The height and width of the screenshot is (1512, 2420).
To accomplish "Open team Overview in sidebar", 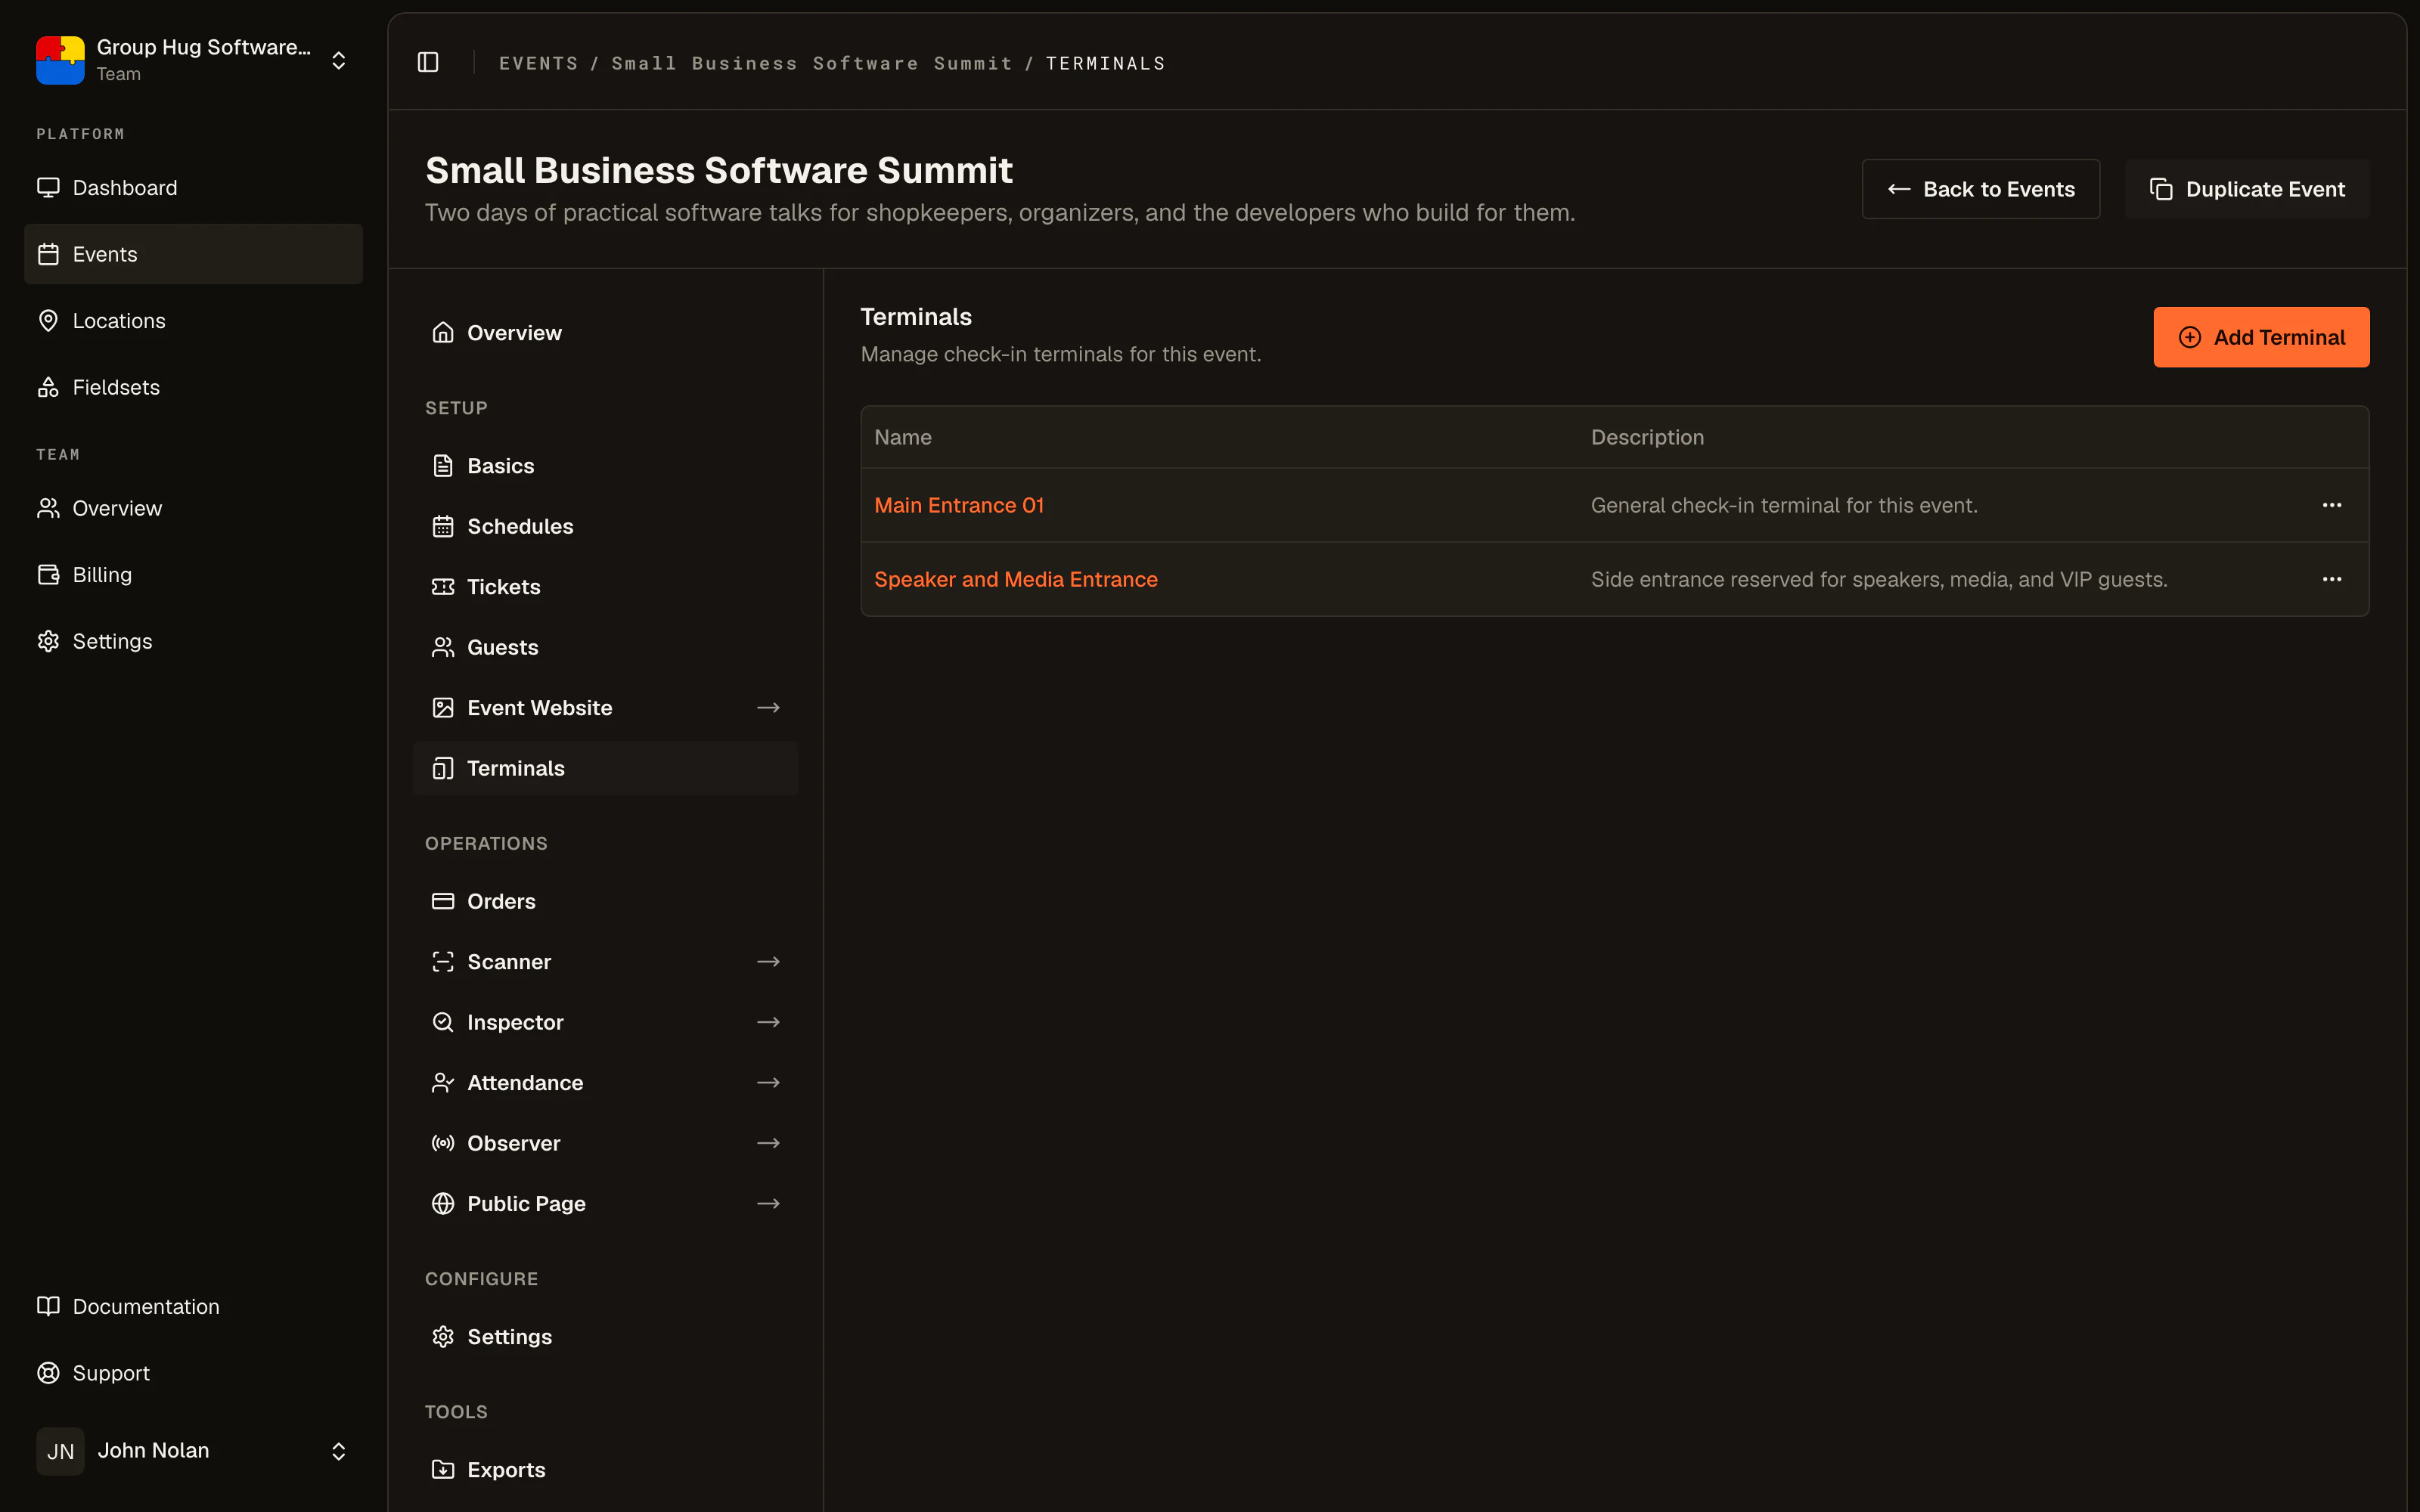I will tap(193, 508).
